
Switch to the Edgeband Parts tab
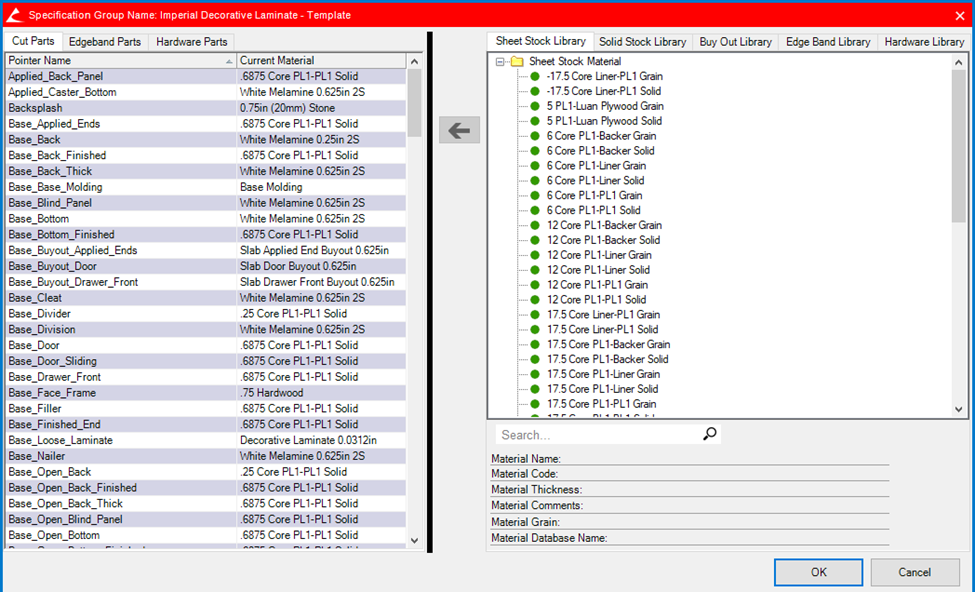(107, 42)
